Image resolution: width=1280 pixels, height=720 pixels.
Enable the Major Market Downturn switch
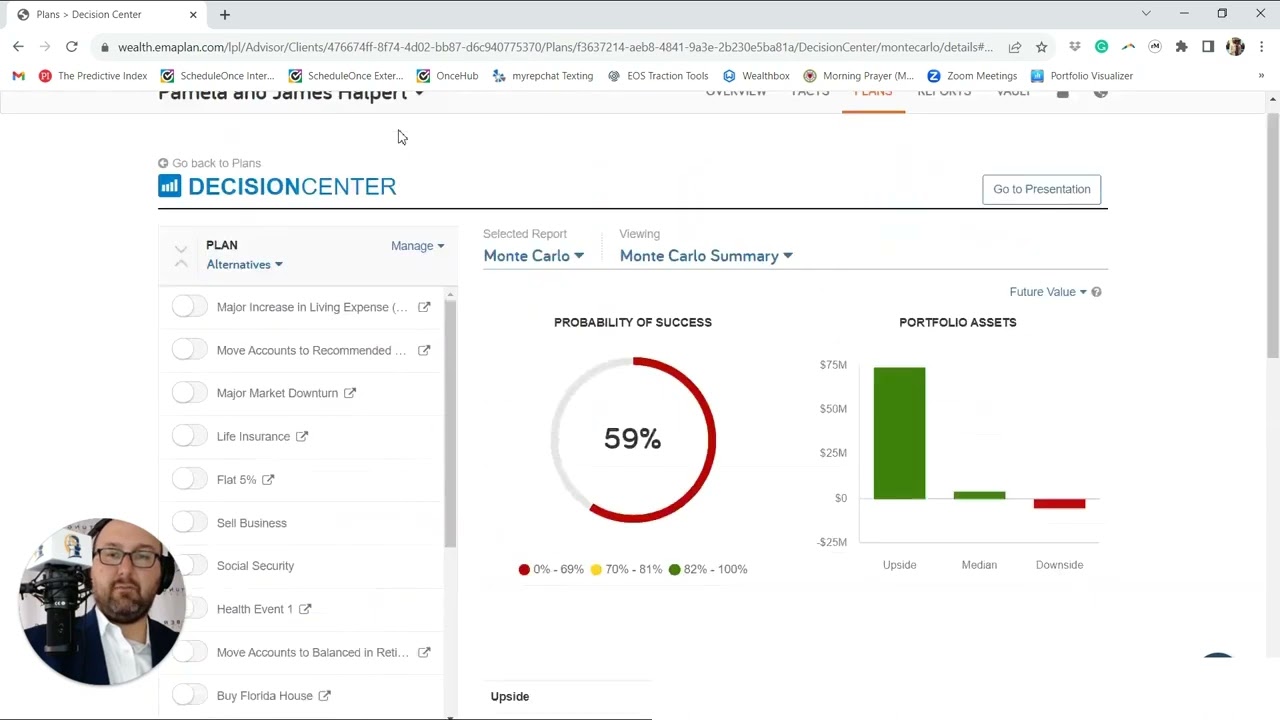[x=189, y=392]
